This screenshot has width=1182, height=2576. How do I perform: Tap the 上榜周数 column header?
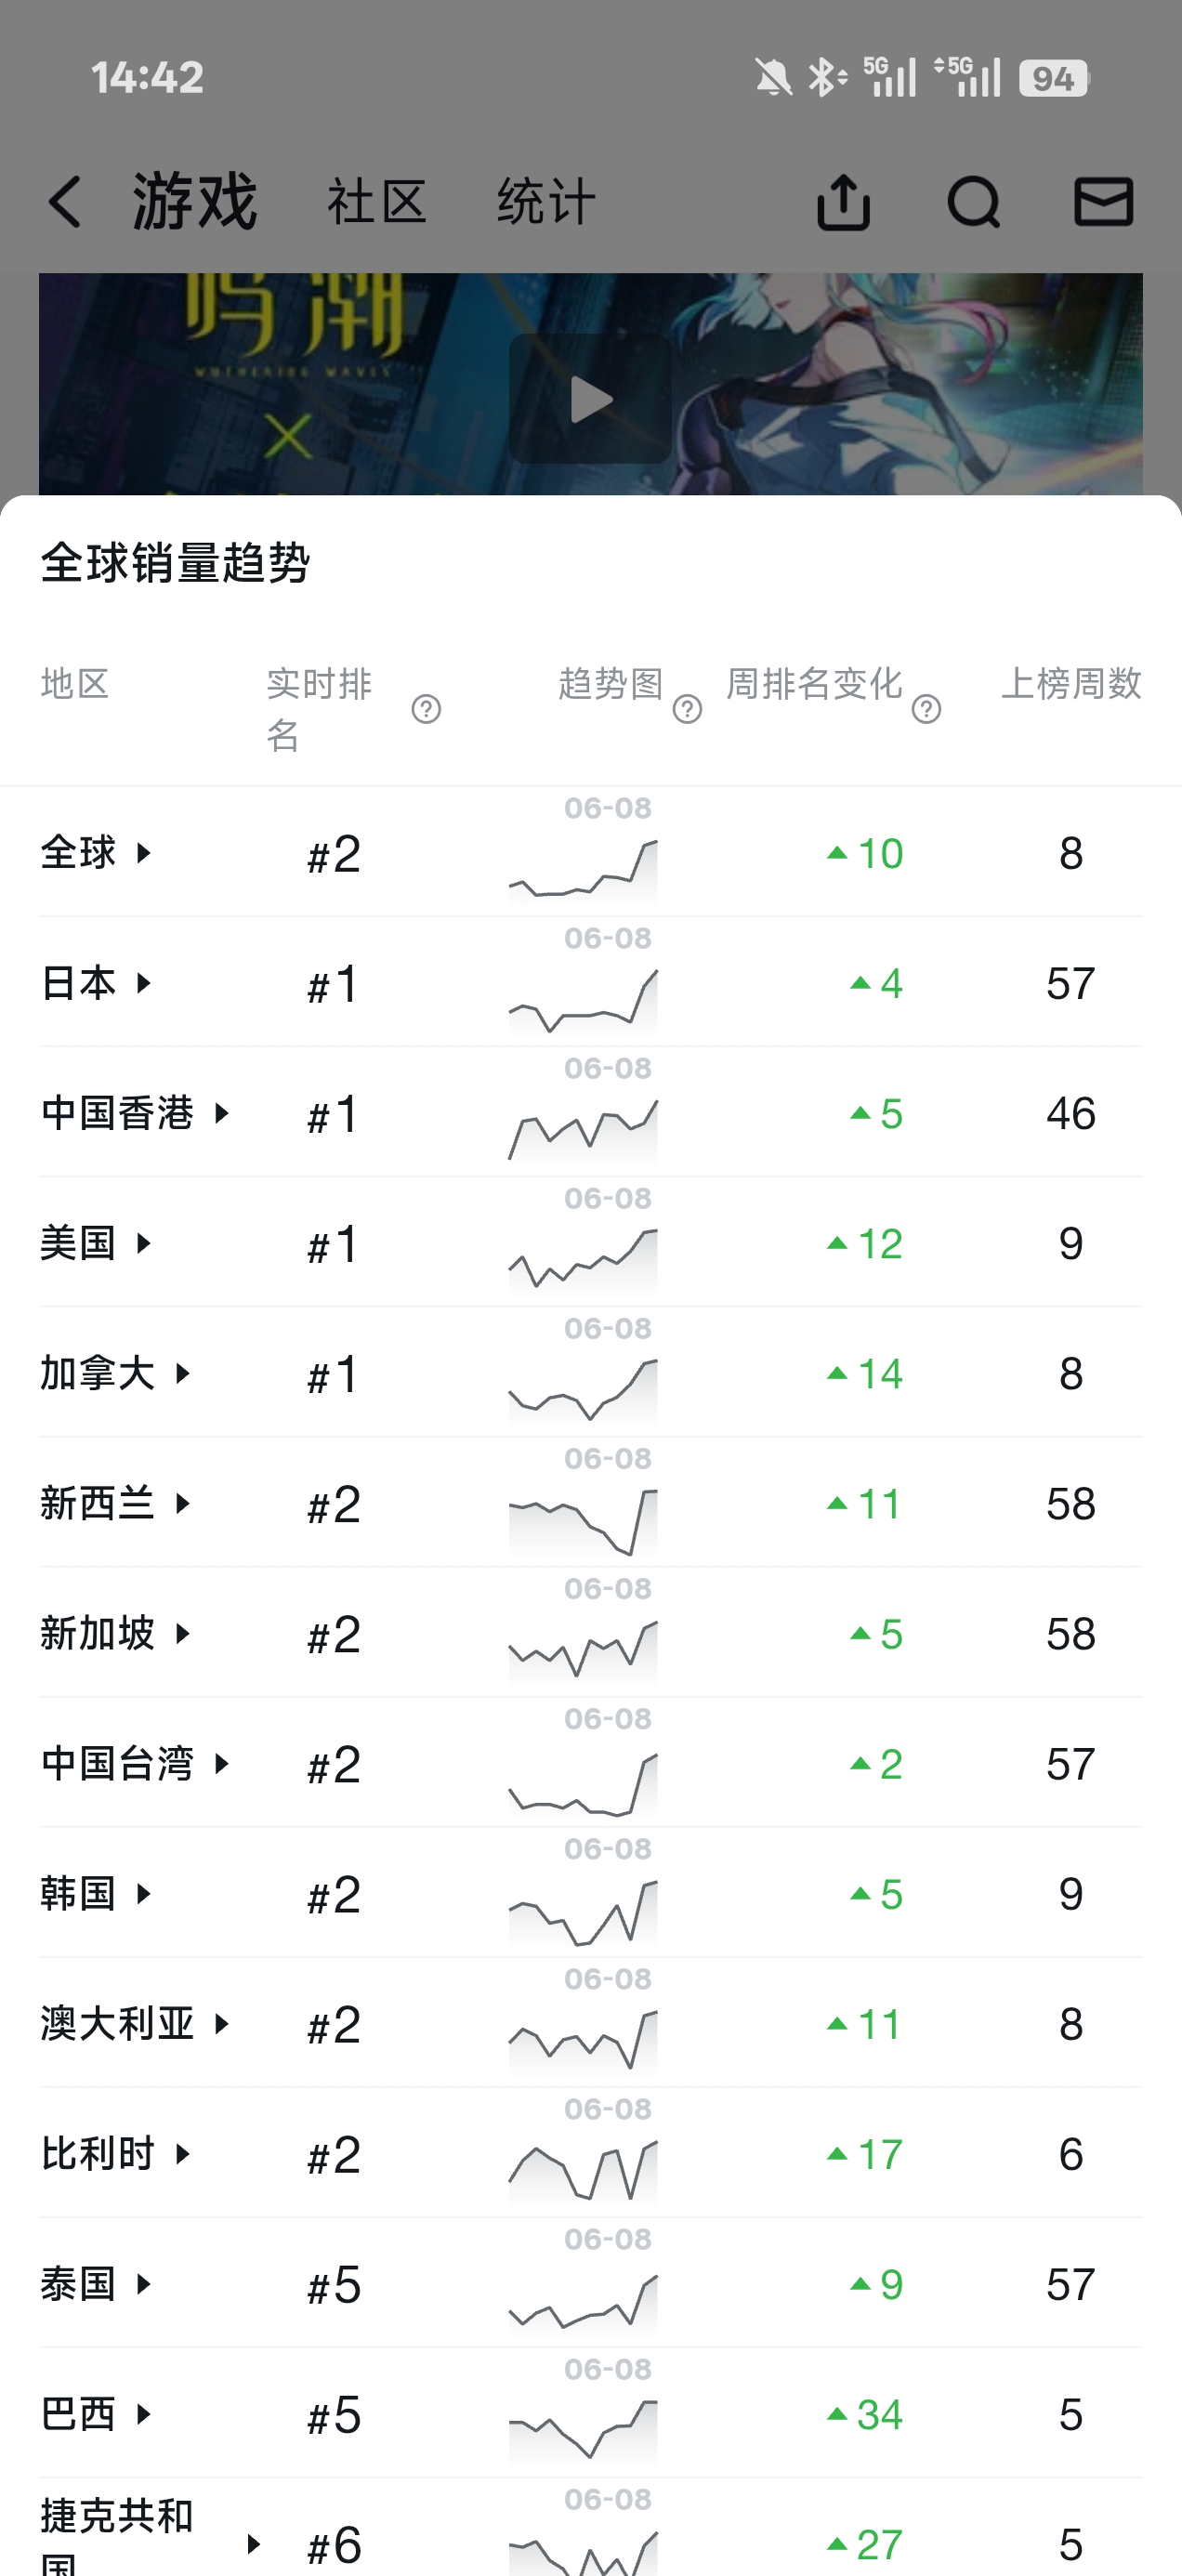coord(1071,684)
